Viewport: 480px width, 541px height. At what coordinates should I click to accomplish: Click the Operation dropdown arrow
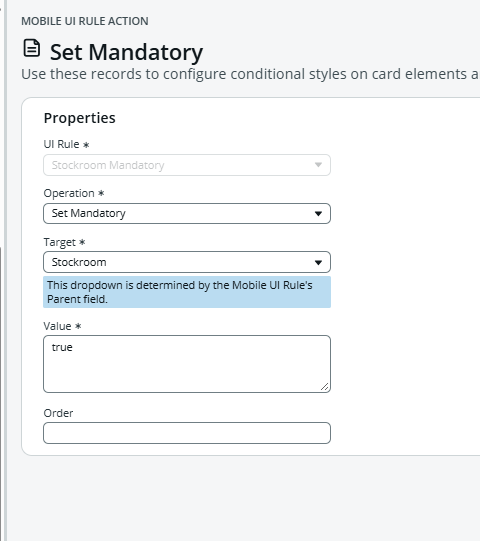pos(318,214)
